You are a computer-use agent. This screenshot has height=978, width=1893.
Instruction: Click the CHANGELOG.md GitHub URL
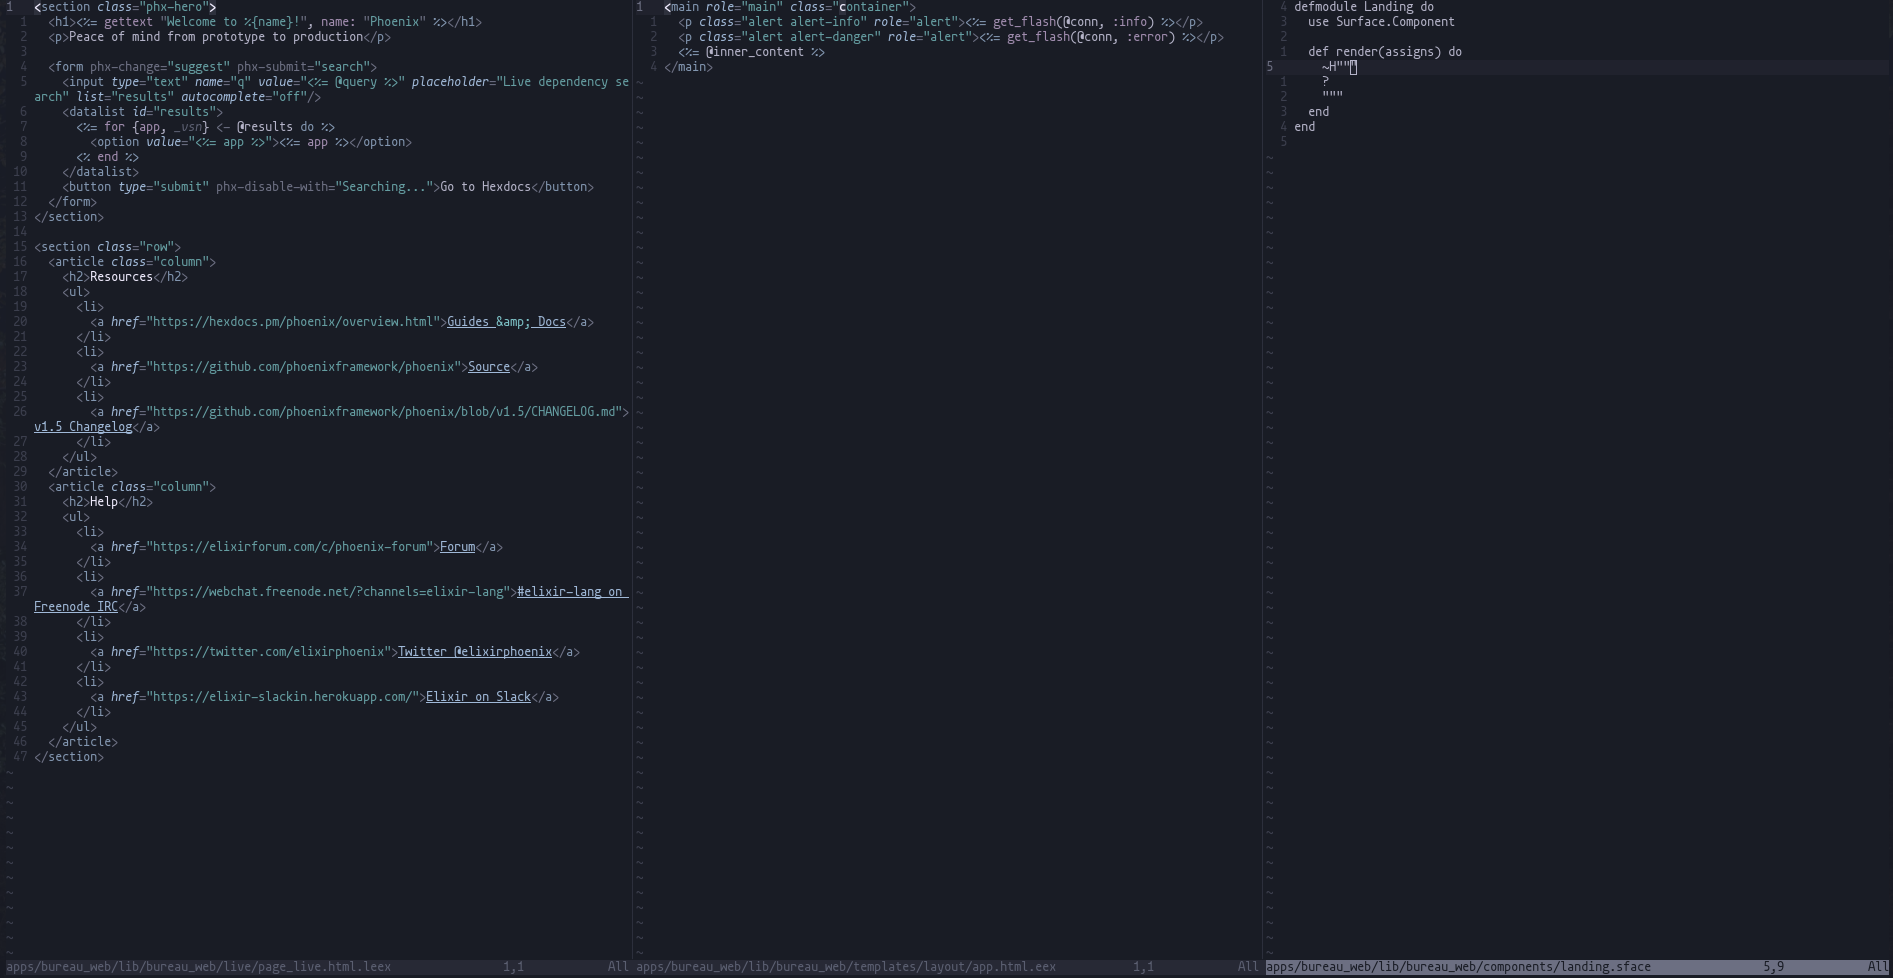coord(384,412)
